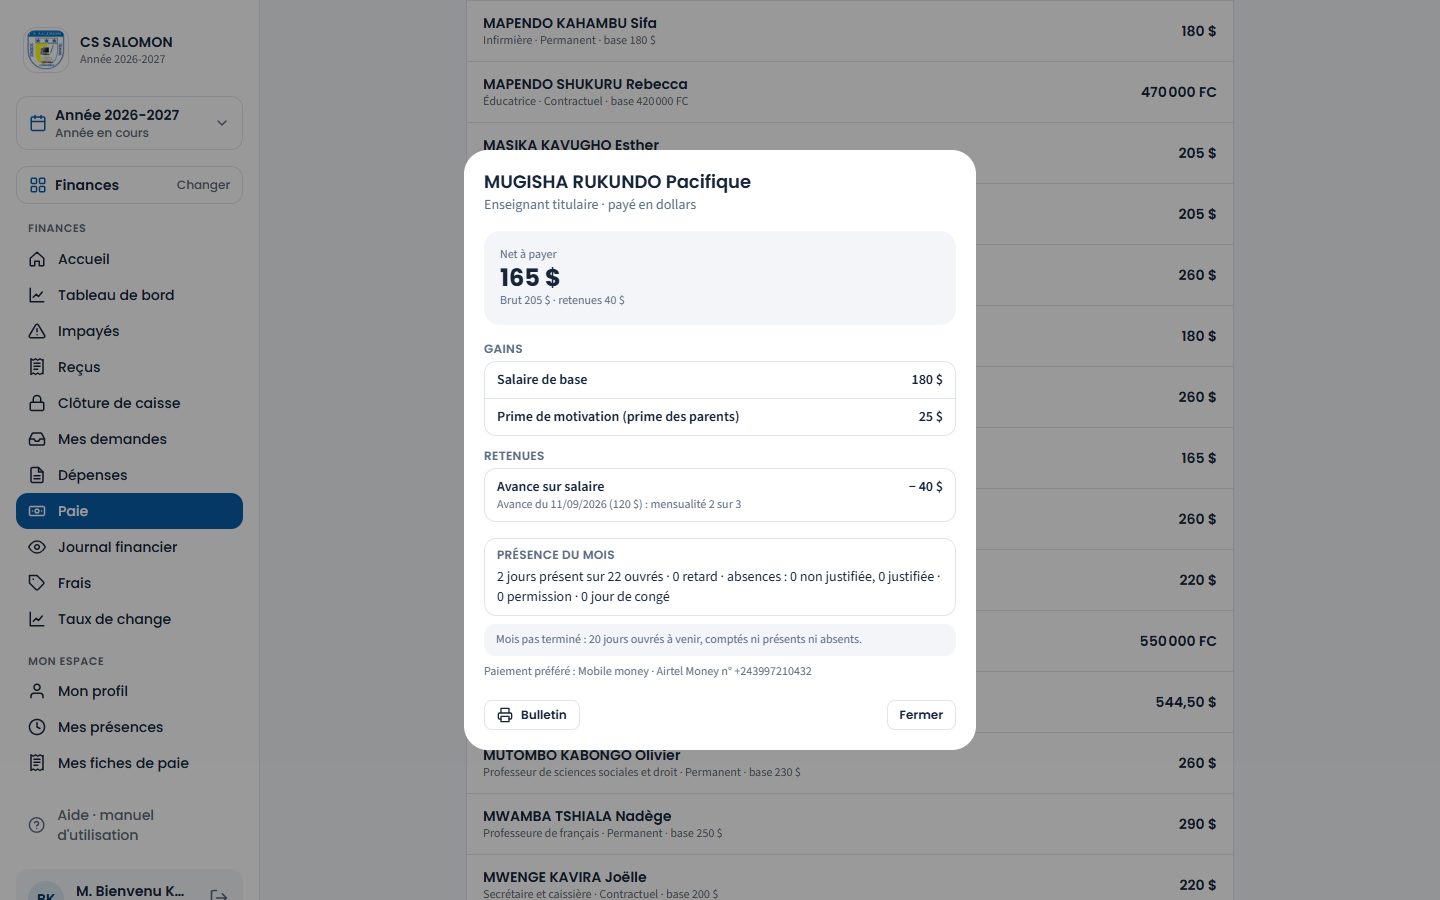This screenshot has height=900, width=1440.
Task: Click Changer to switch module
Action: click(x=203, y=185)
